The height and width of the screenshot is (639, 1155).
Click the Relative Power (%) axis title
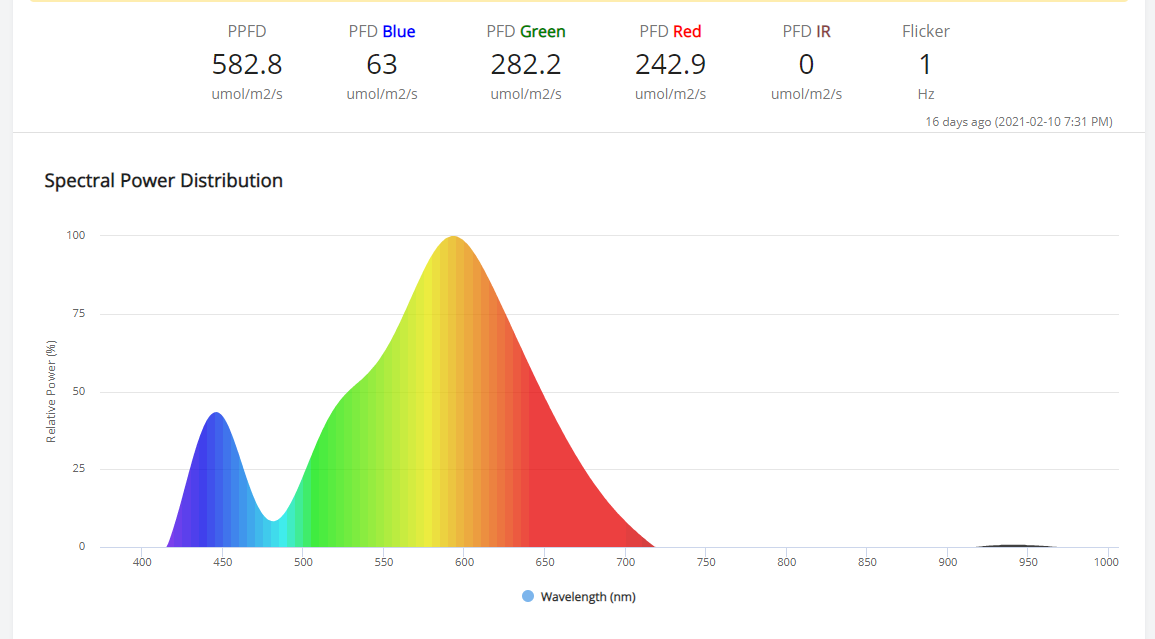[51, 391]
